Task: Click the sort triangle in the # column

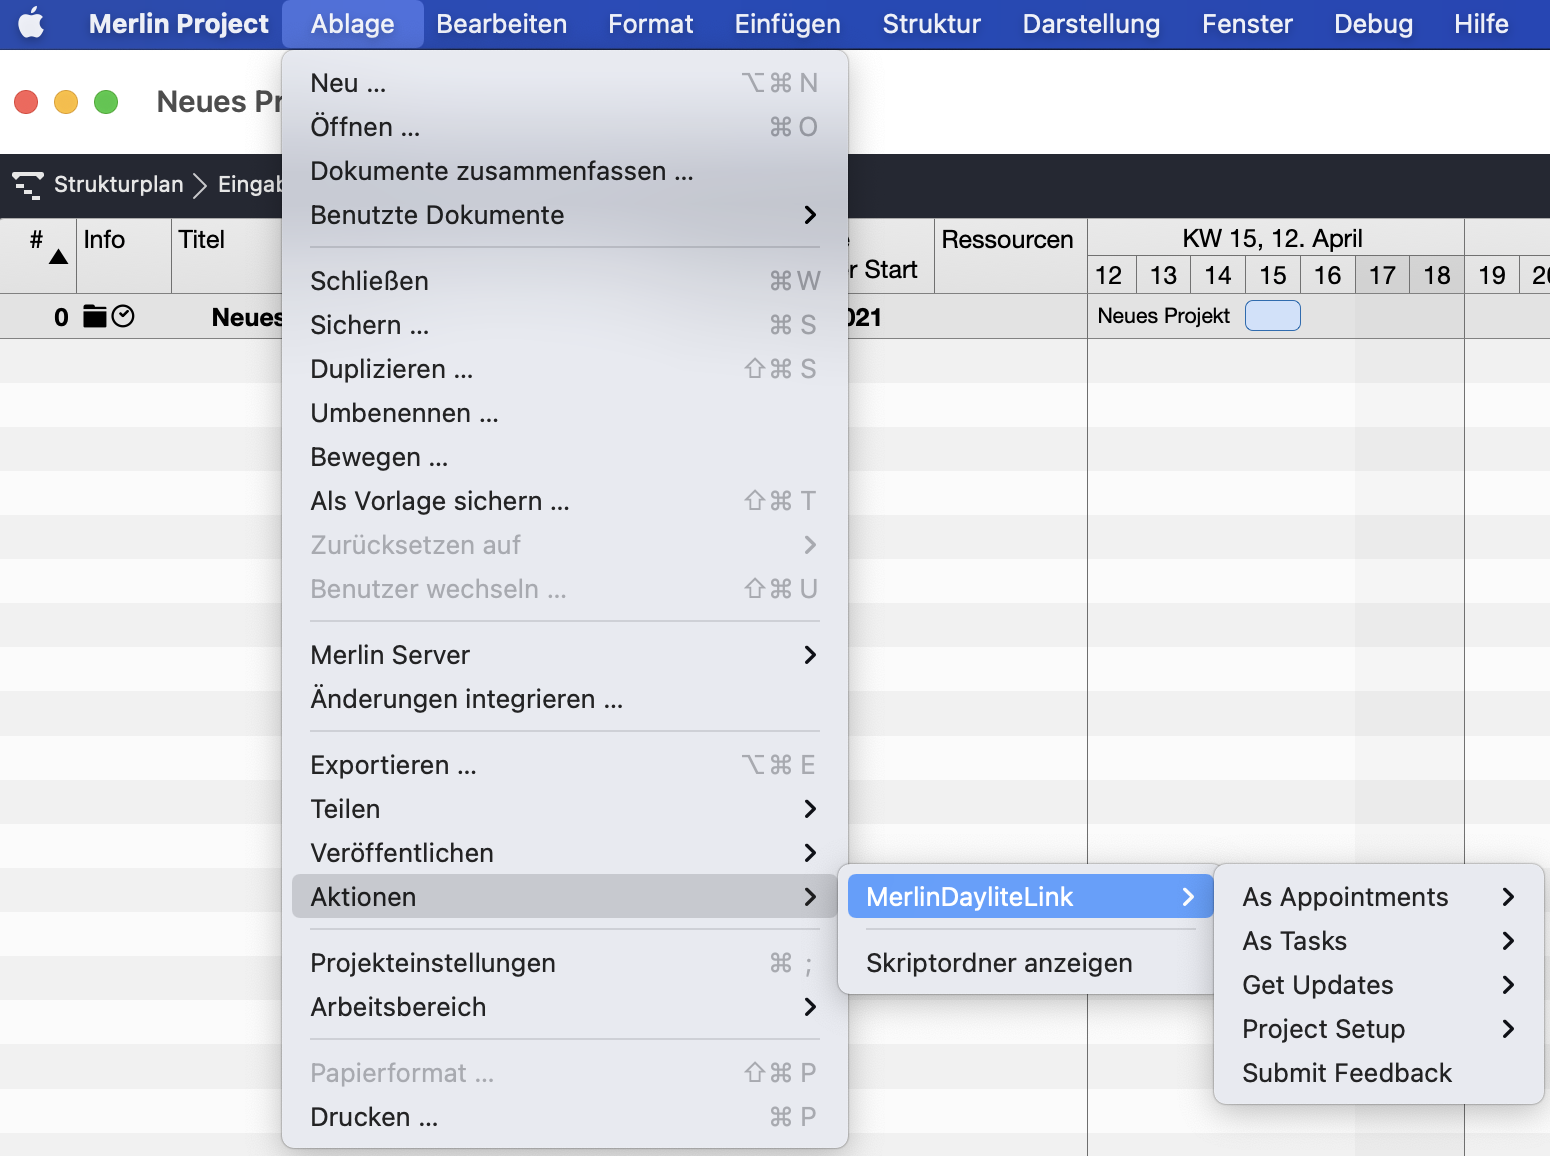Action: (x=59, y=258)
